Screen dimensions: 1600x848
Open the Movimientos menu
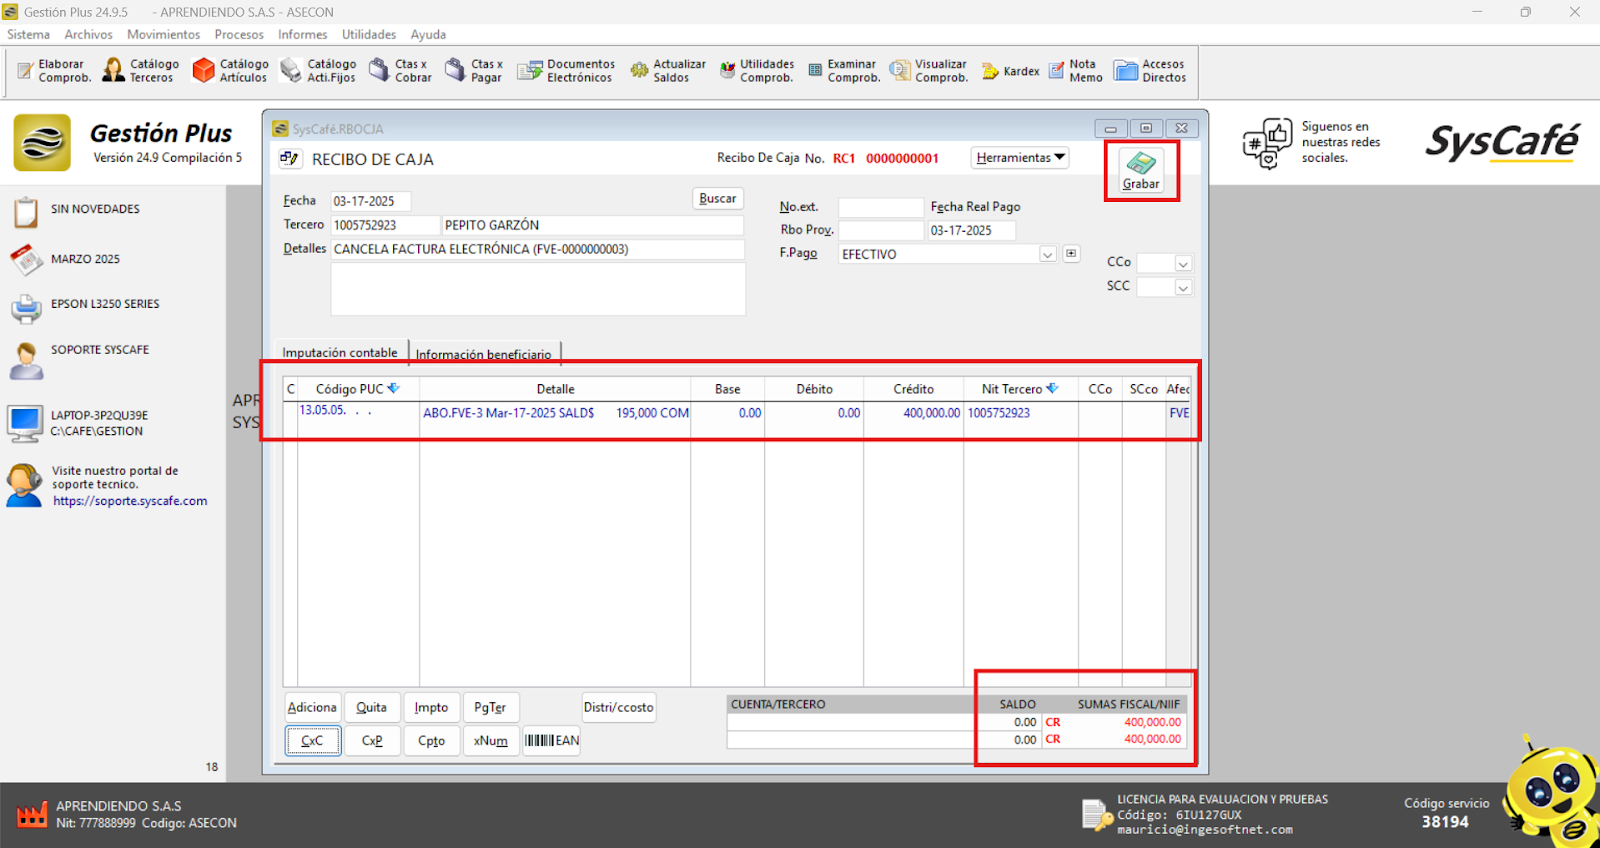[x=163, y=34]
